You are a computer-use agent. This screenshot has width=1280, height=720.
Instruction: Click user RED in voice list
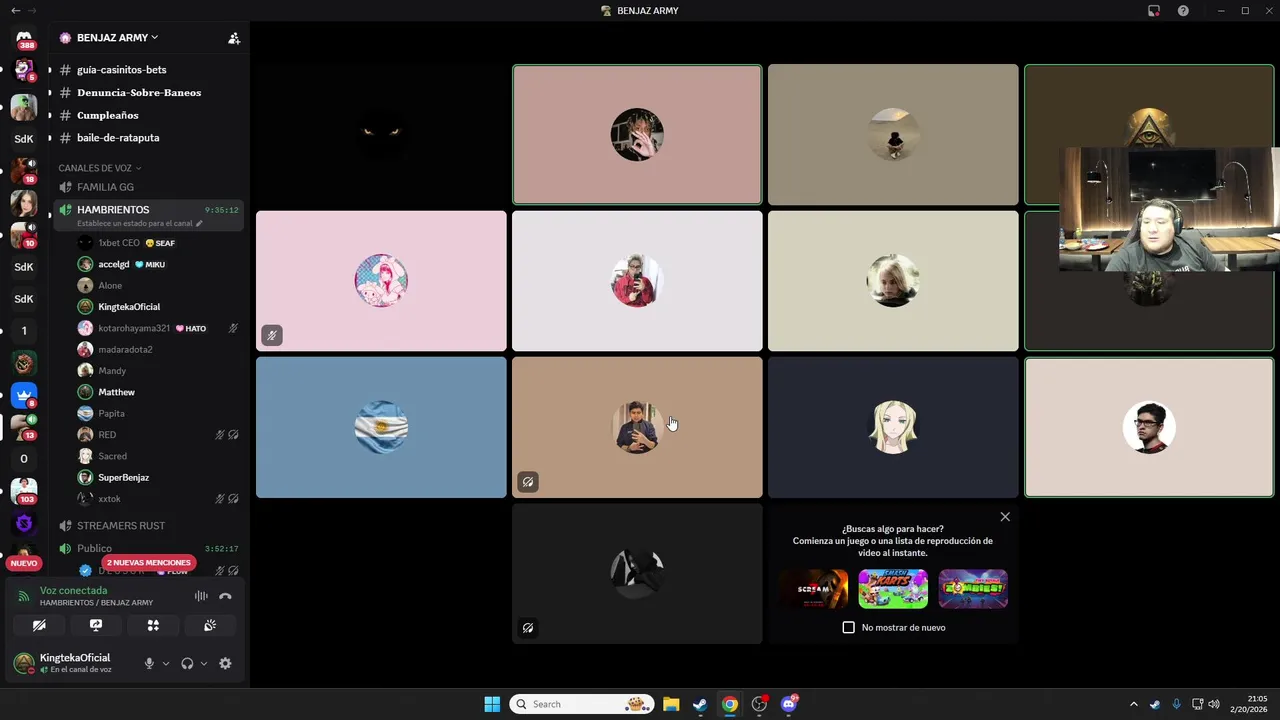pos(158,435)
